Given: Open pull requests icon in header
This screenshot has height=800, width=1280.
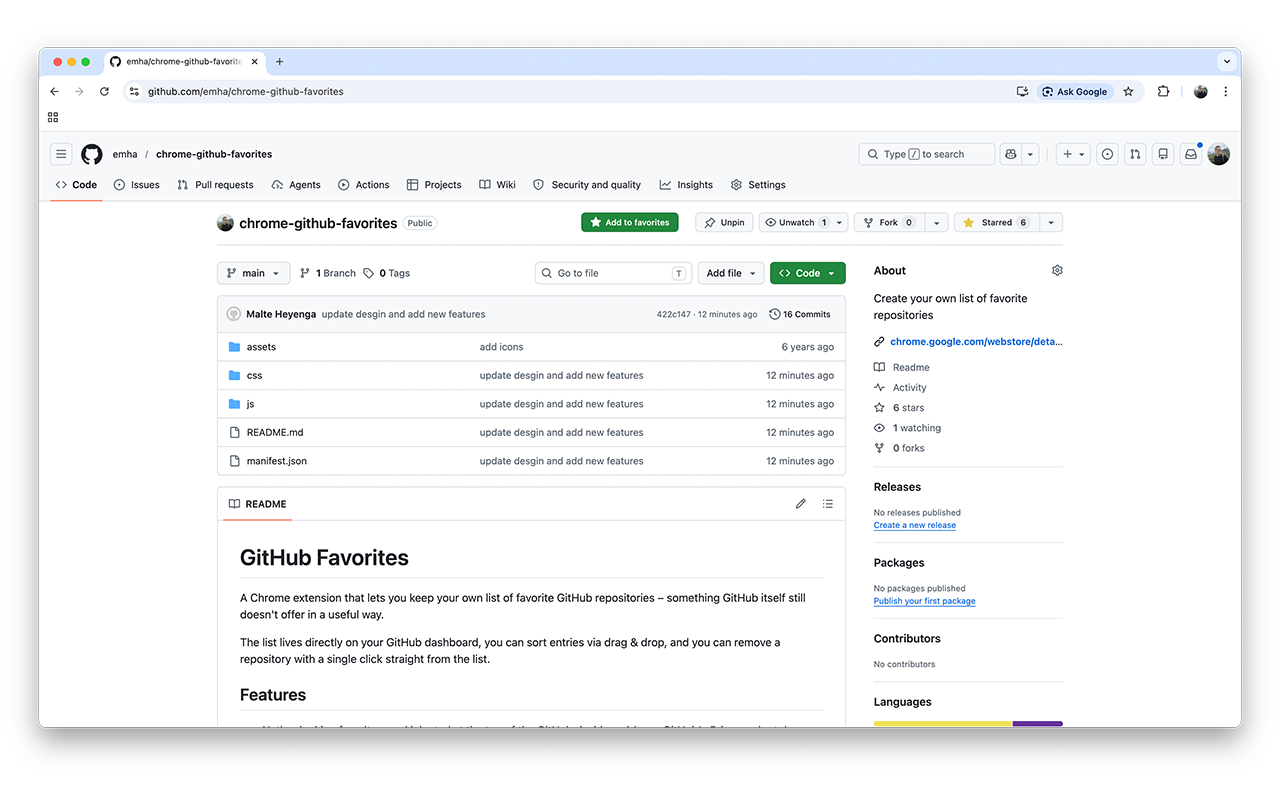Looking at the screenshot, I should tap(1135, 154).
